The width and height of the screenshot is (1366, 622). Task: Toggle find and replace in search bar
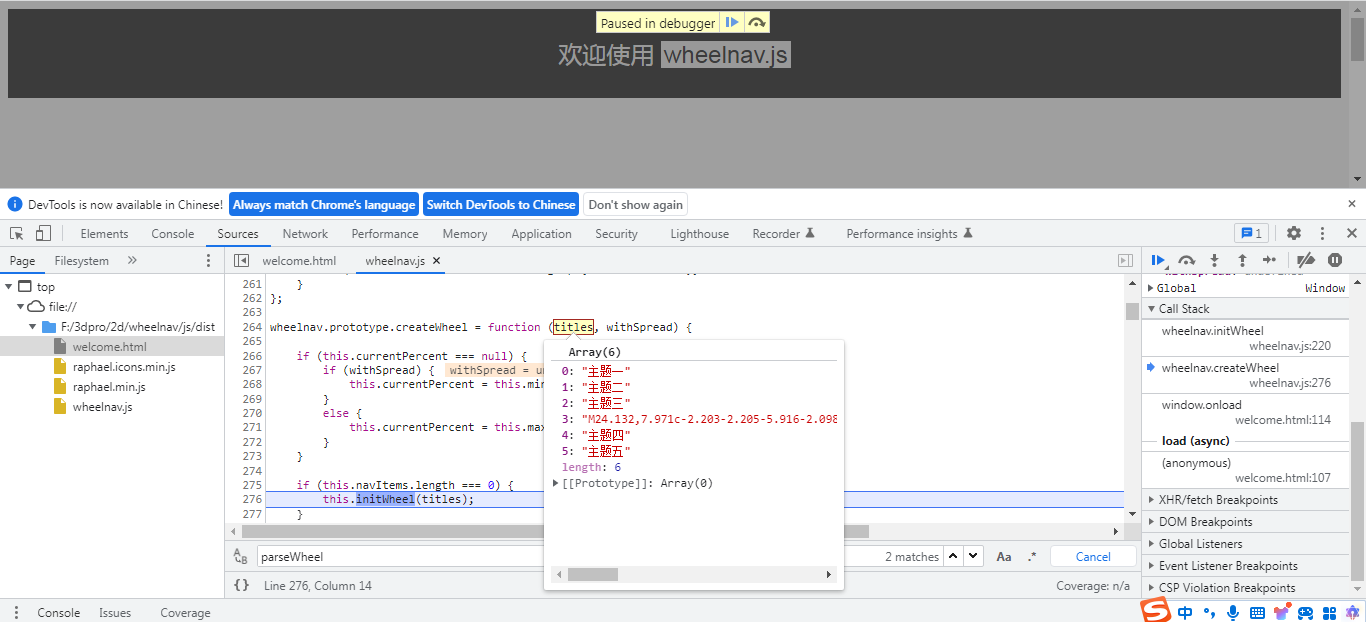pyautogui.click(x=240, y=557)
